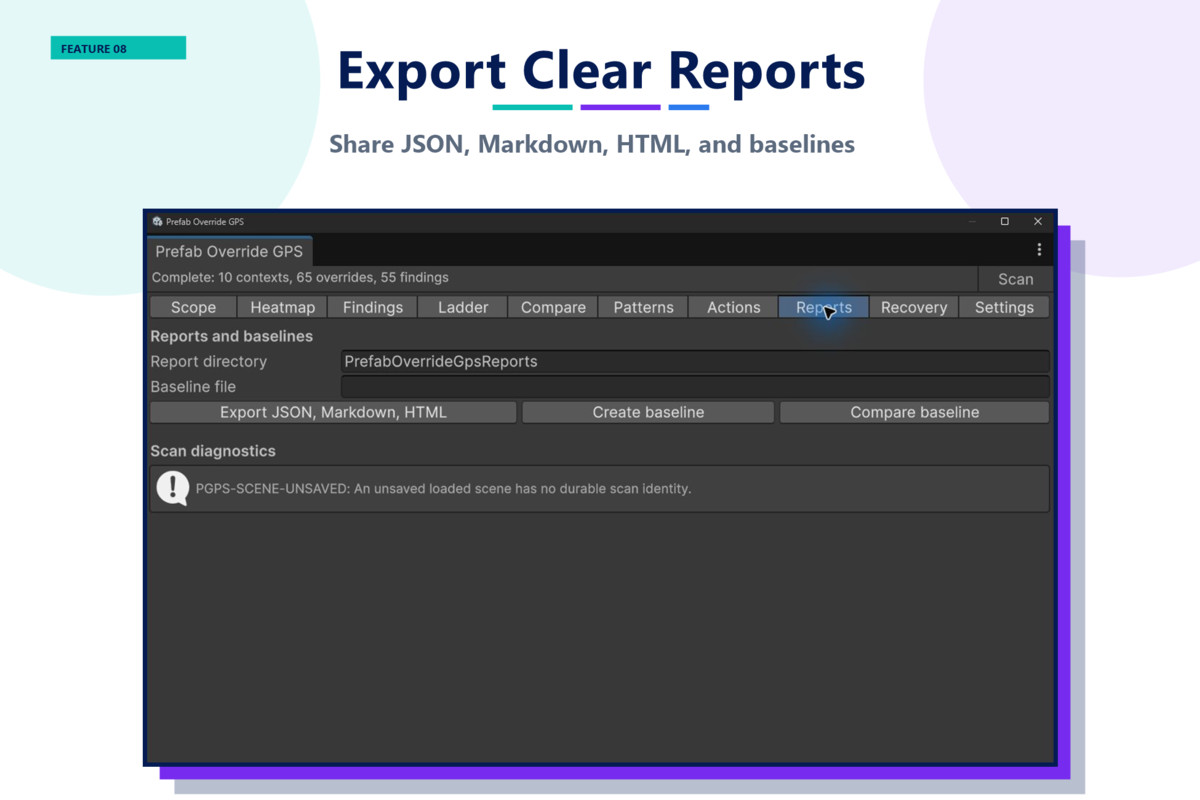Click the Compare baseline button
The height and width of the screenshot is (800, 1200).
[x=914, y=412]
